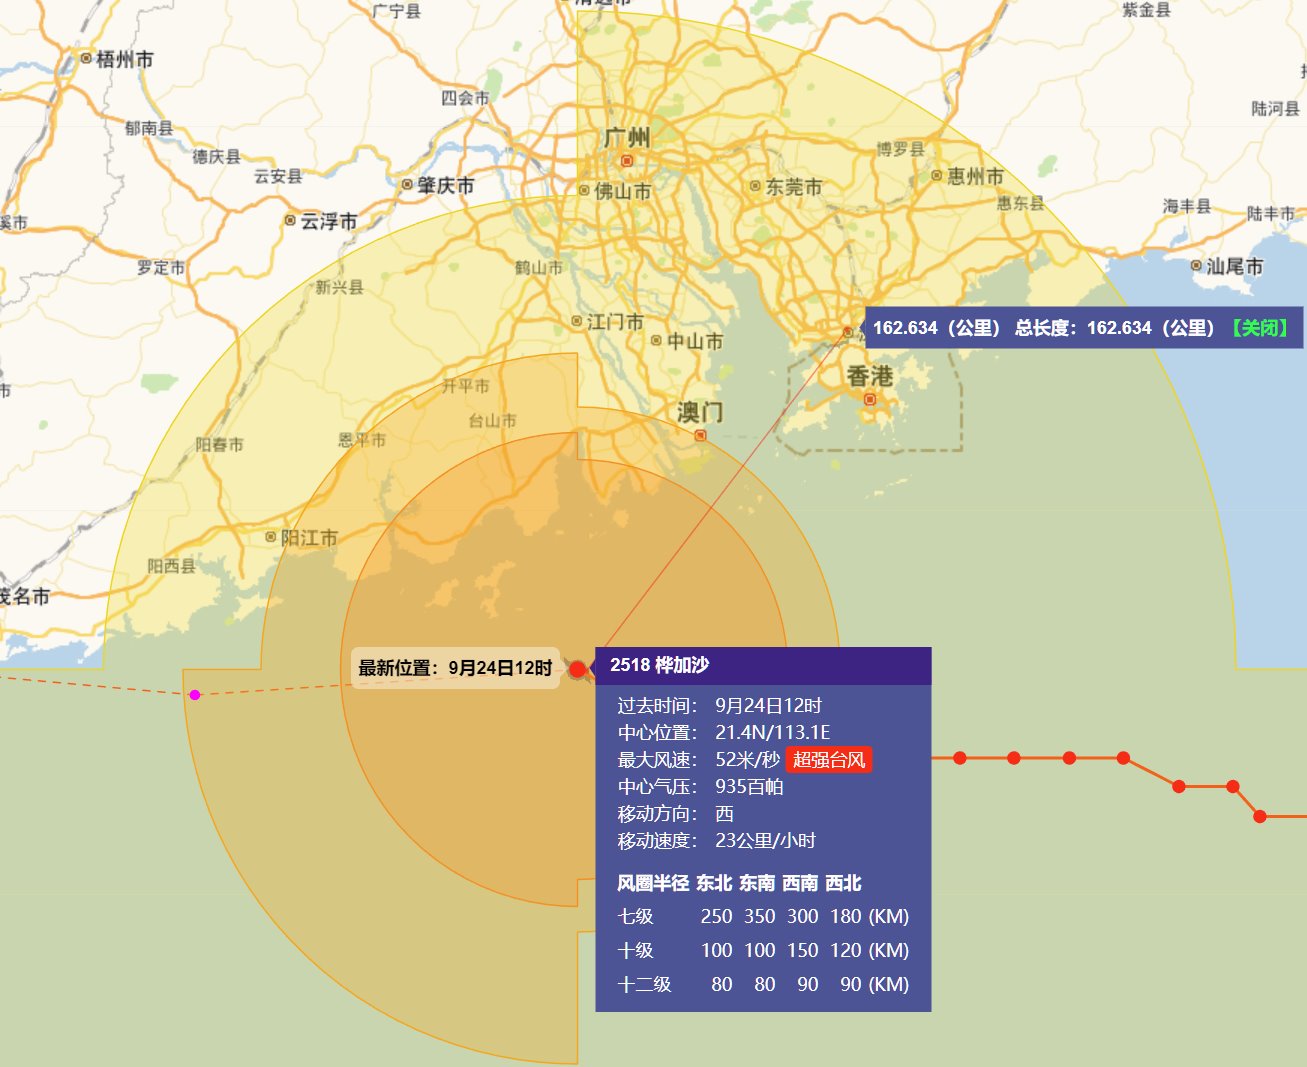Click the 澳门 city marker icon
This screenshot has height=1067, width=1307.
click(700, 435)
